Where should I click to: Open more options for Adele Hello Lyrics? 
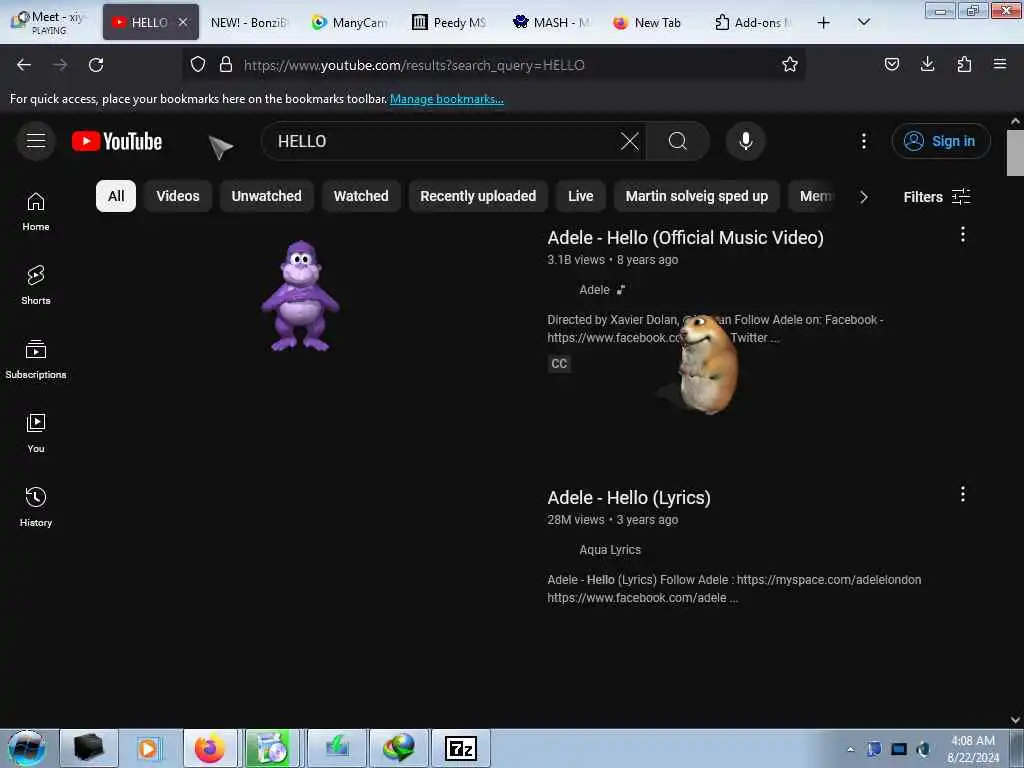(x=963, y=494)
